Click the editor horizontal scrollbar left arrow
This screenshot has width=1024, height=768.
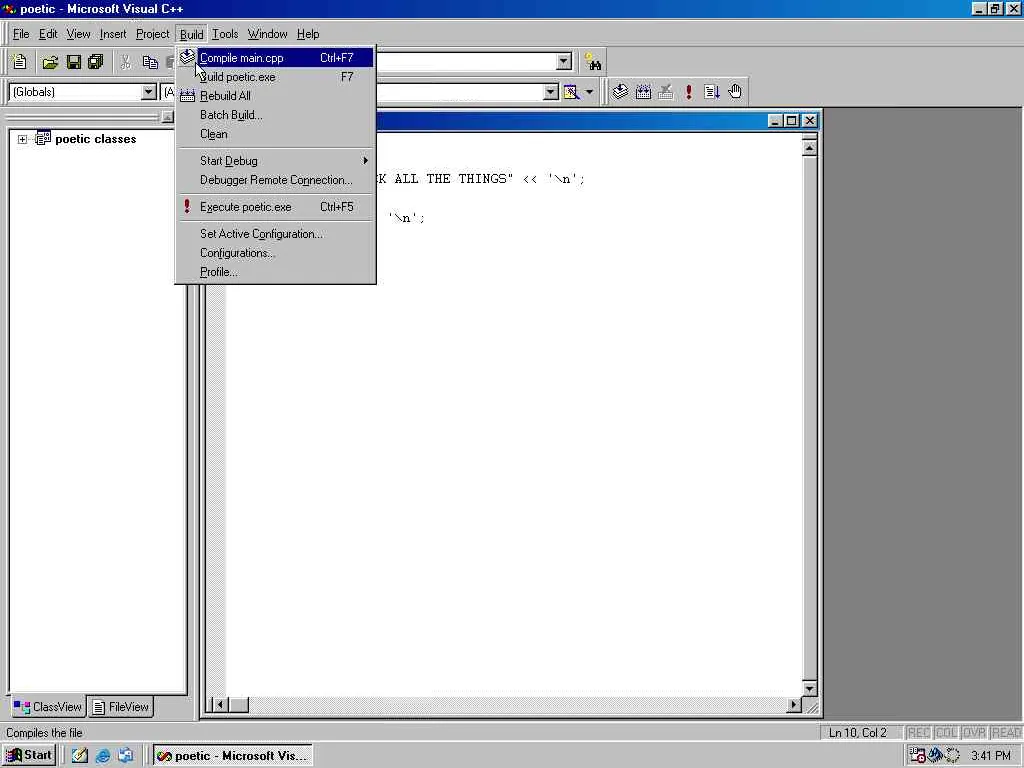click(220, 705)
